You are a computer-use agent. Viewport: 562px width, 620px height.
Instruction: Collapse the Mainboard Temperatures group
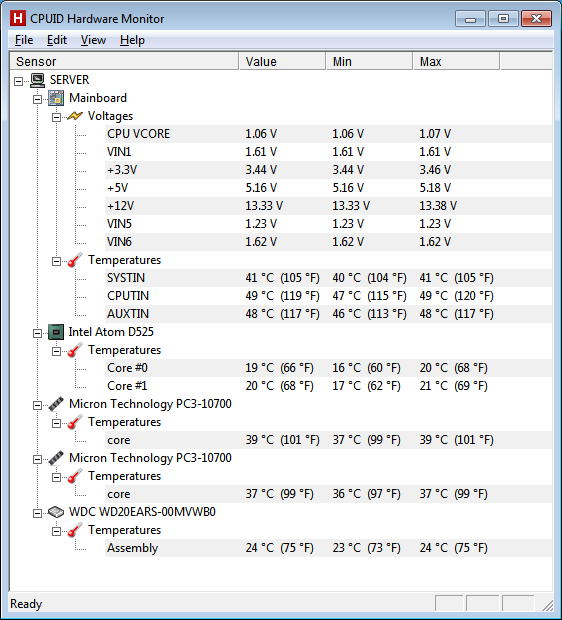coord(56,261)
